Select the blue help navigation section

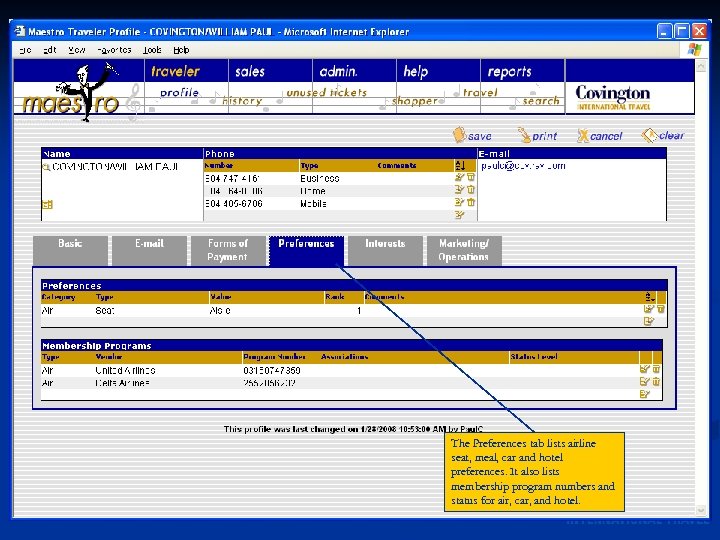(x=416, y=71)
